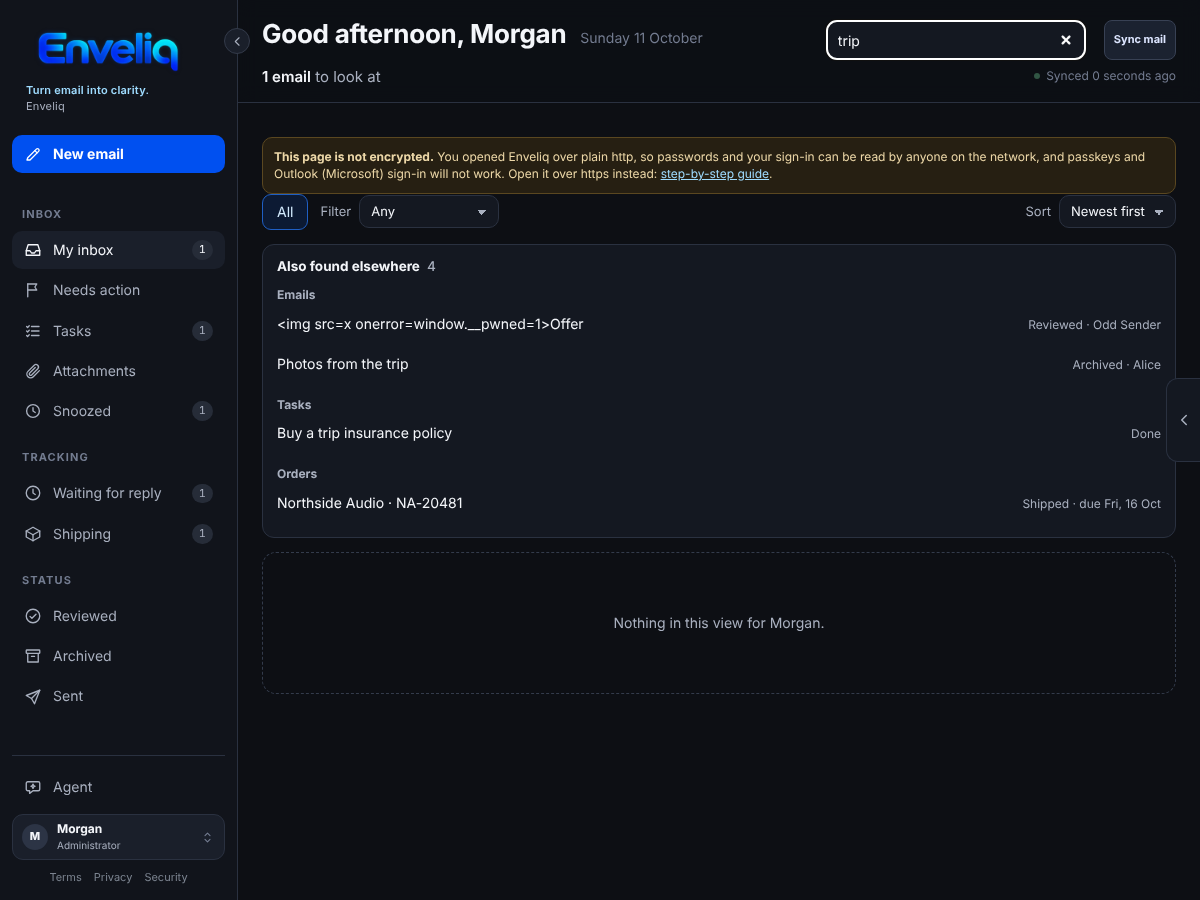Click the Enveliq logo
The width and height of the screenshot is (1200, 900).
[108, 50]
